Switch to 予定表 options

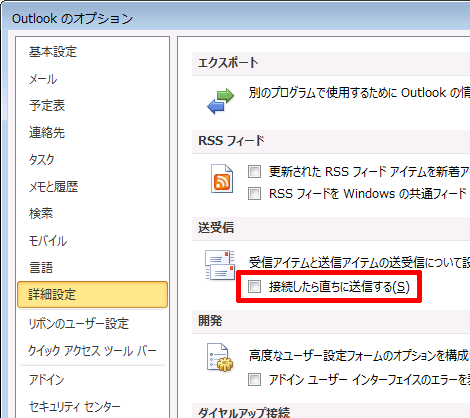pyautogui.click(x=92, y=106)
